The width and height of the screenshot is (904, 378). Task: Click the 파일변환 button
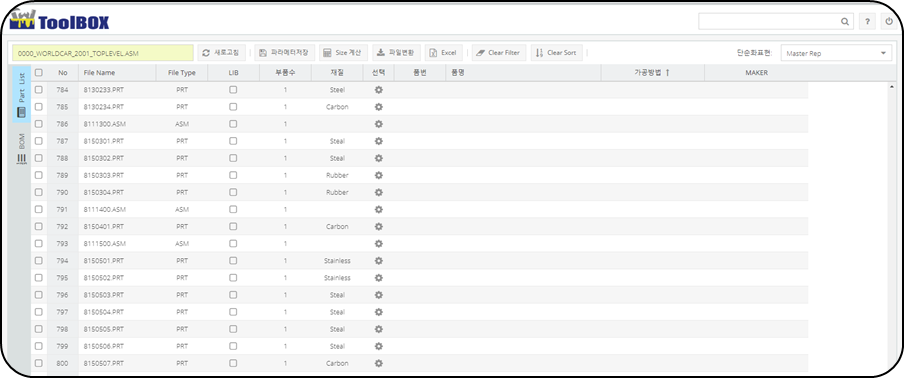pos(397,52)
